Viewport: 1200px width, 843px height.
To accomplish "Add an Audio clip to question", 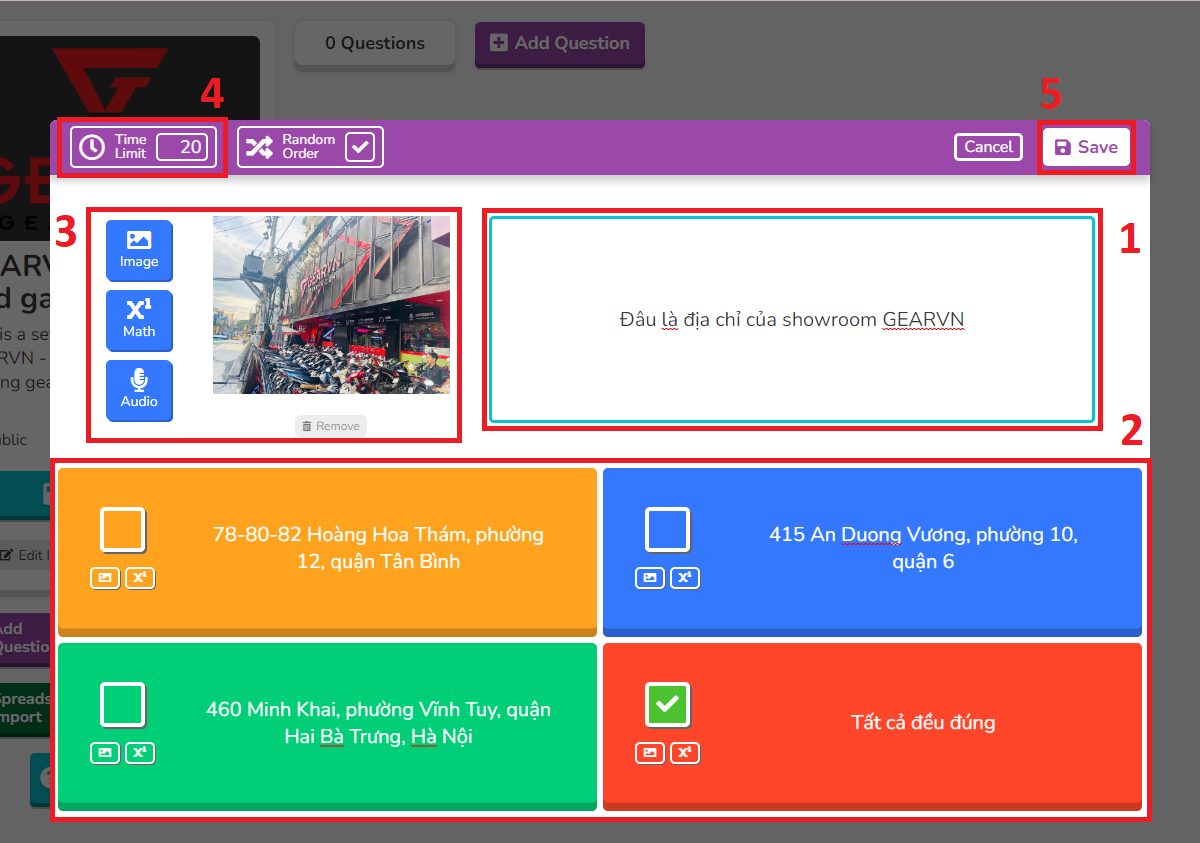I will [139, 389].
